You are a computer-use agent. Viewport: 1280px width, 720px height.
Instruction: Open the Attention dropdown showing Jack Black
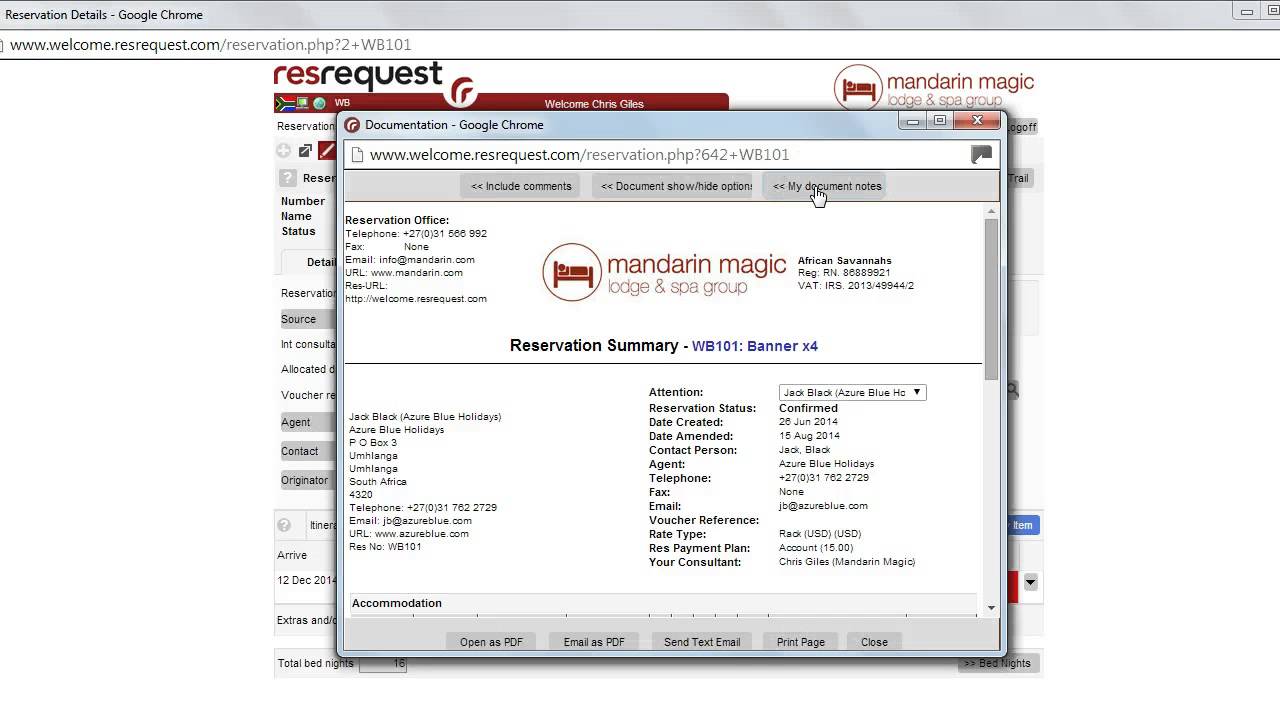coord(852,393)
